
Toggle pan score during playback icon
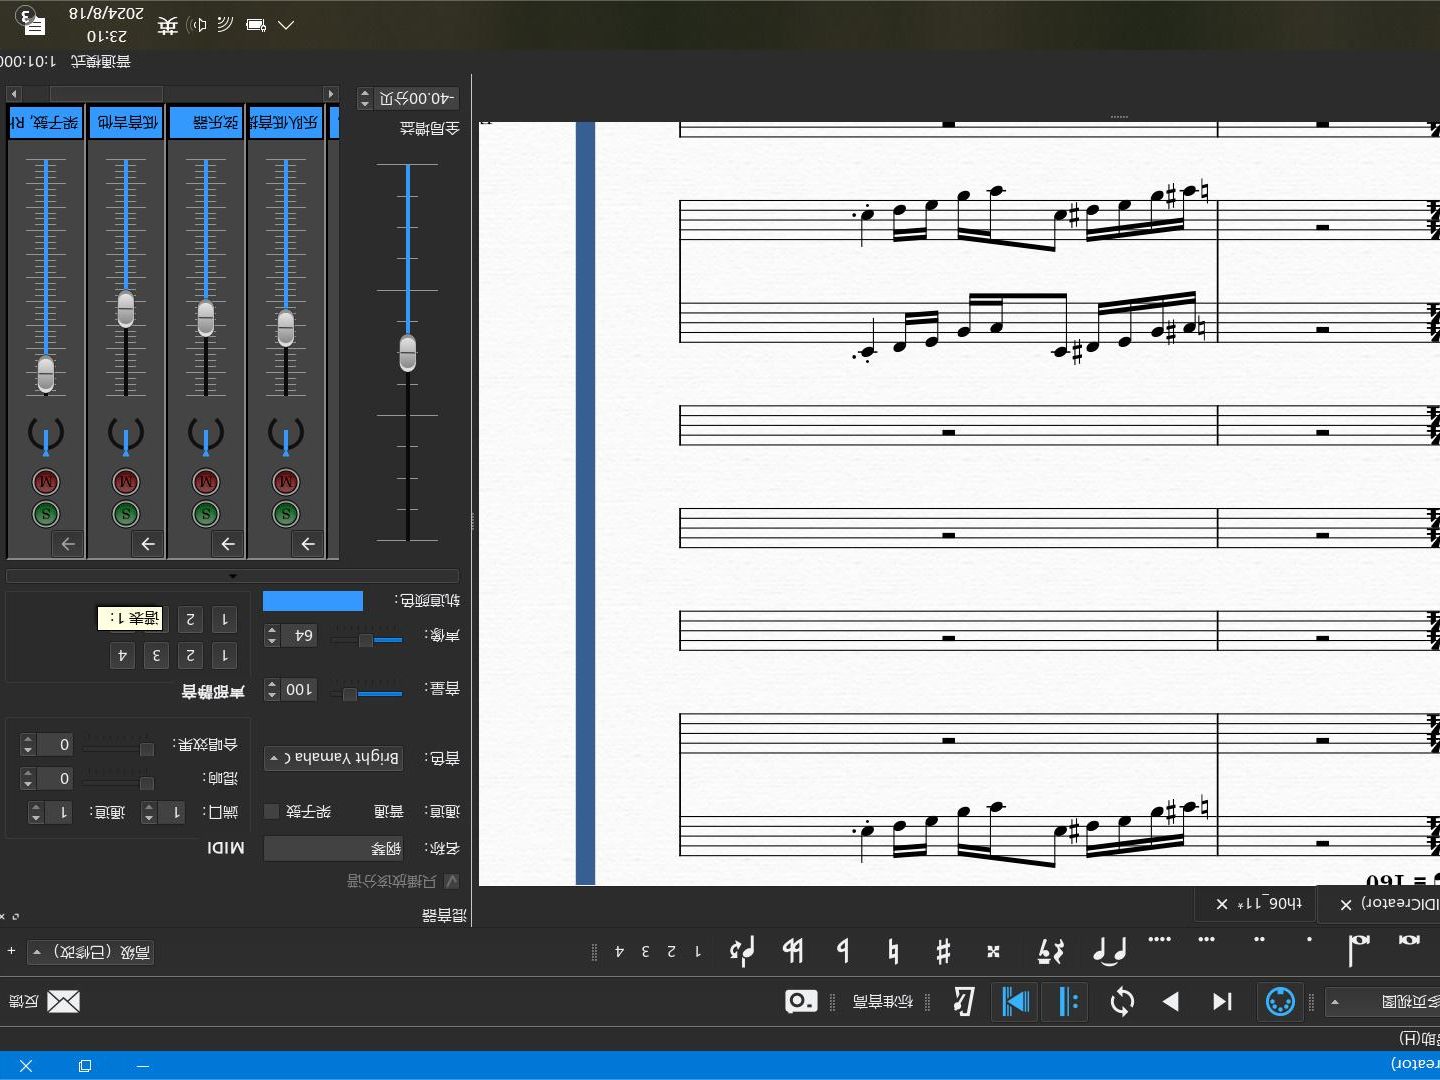point(1015,1001)
